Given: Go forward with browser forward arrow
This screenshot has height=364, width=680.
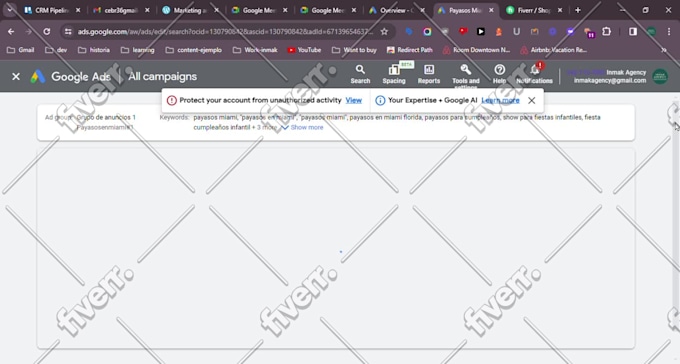Looking at the screenshot, I should pyautogui.click(x=29, y=32).
